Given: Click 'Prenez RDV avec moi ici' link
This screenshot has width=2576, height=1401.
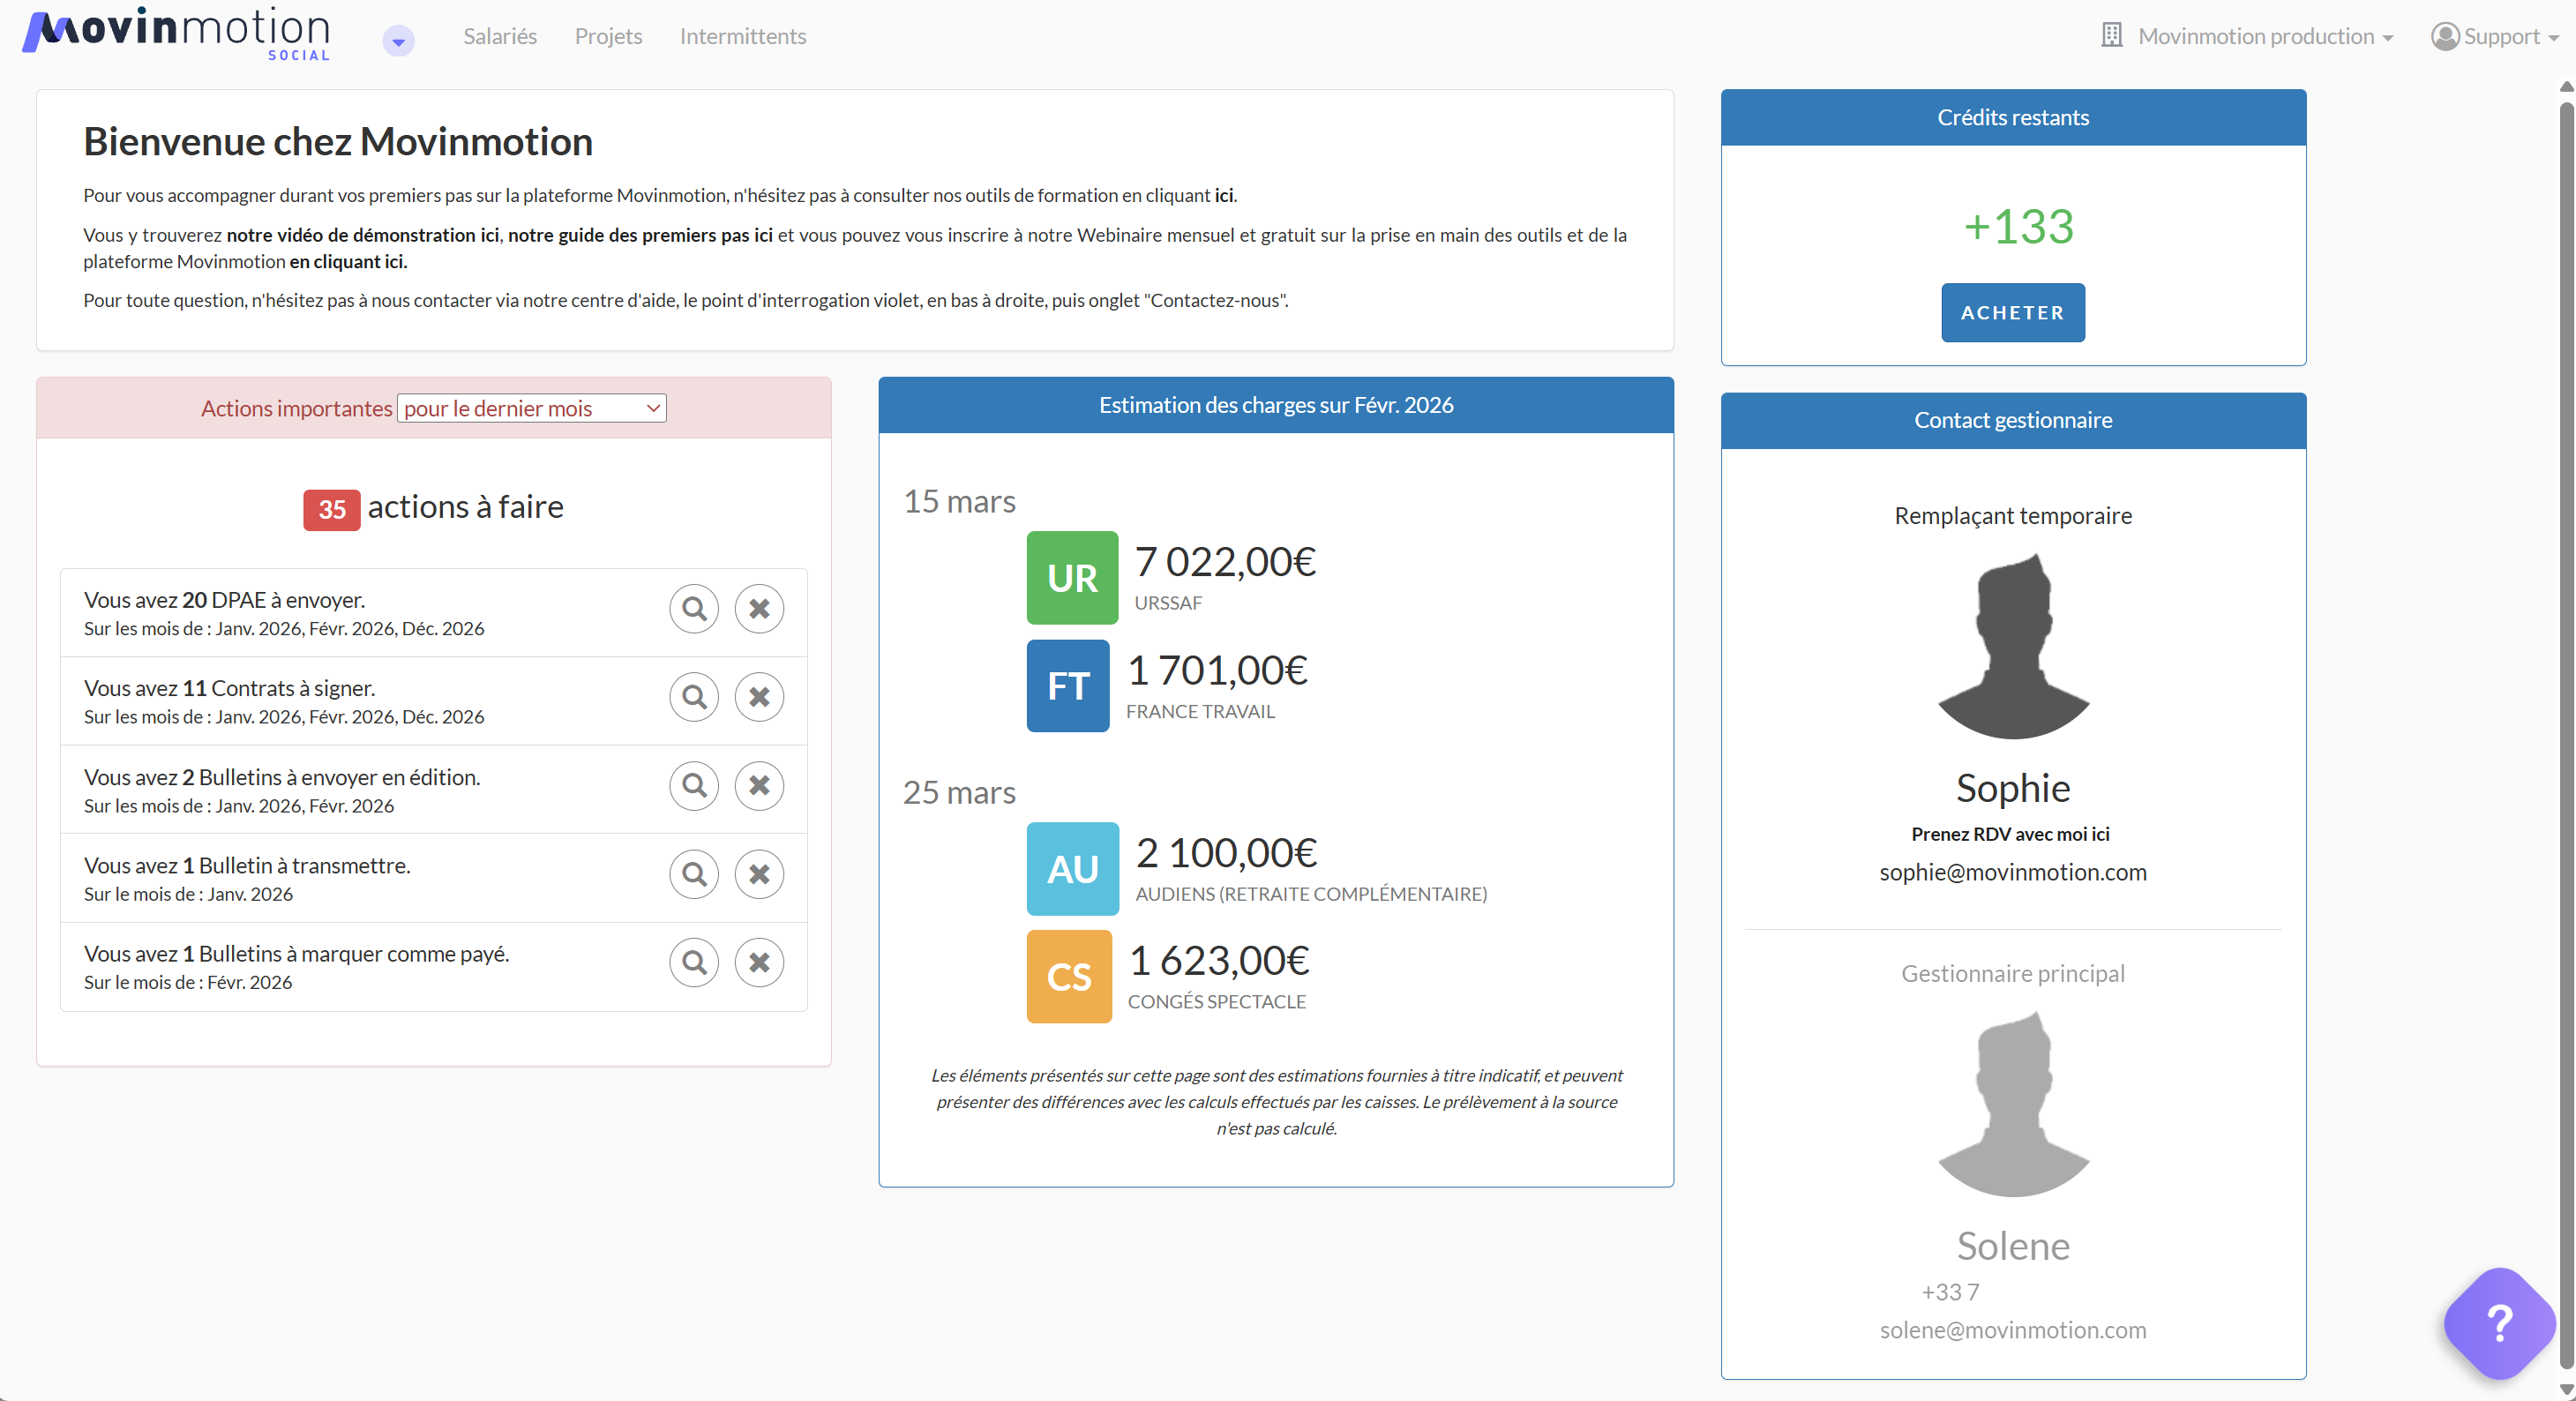Looking at the screenshot, I should click(2010, 834).
